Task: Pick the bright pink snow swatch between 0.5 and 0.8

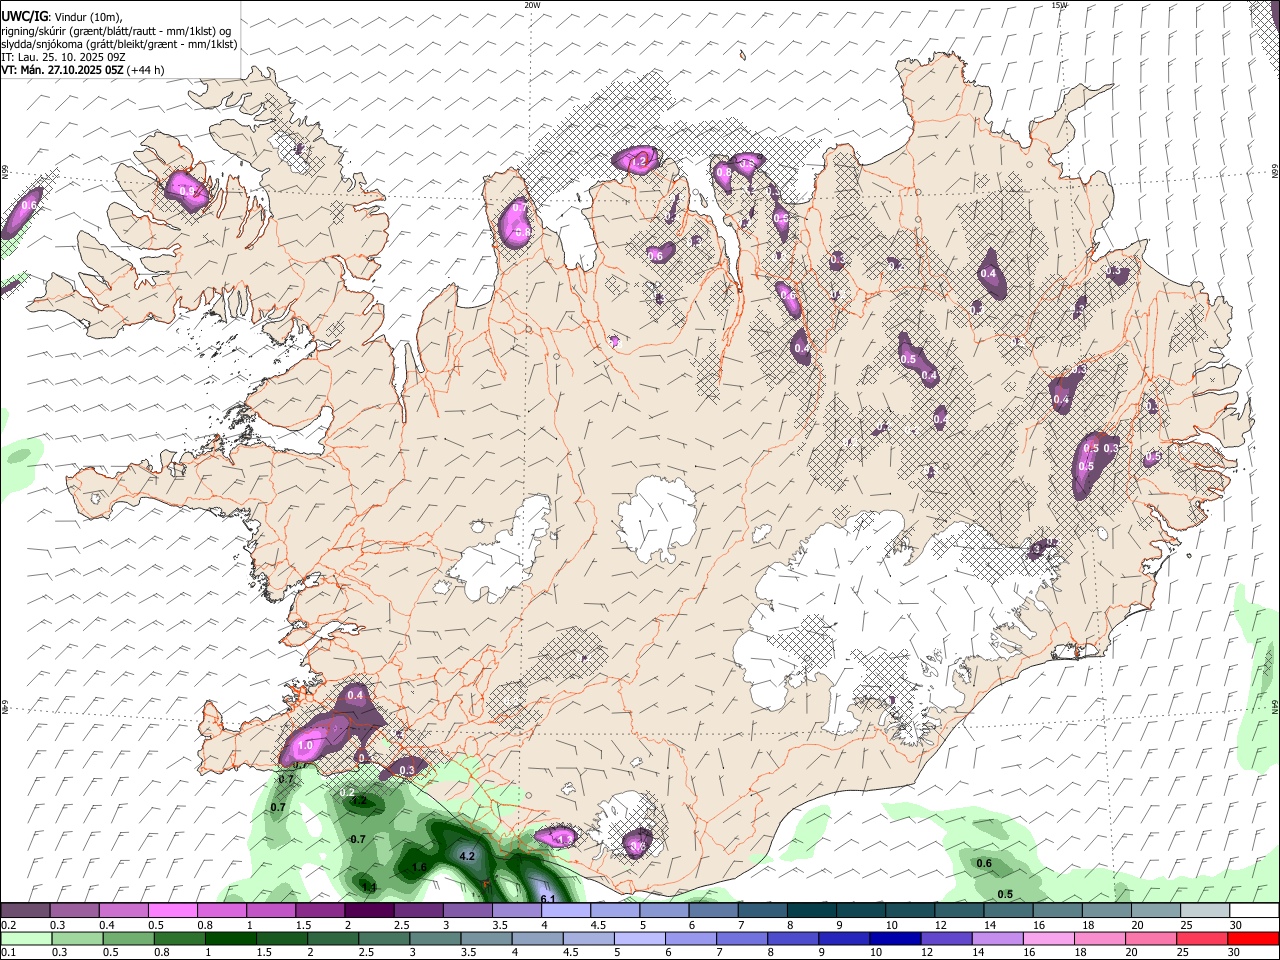Action: click(172, 911)
